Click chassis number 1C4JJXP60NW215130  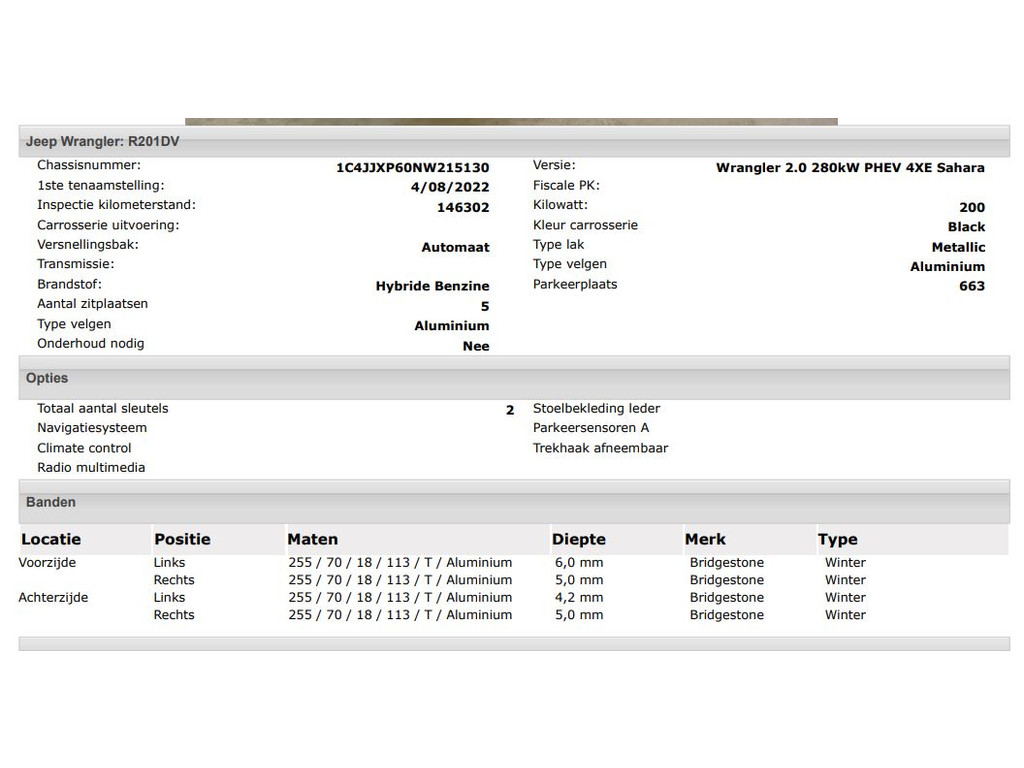[x=412, y=167]
